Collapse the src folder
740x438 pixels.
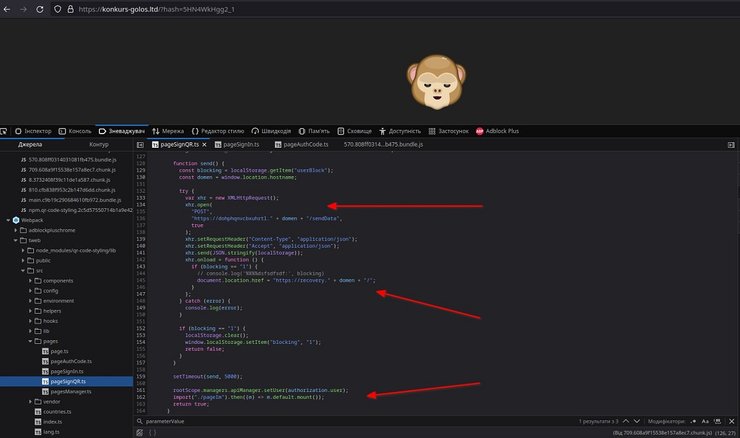click(23, 270)
